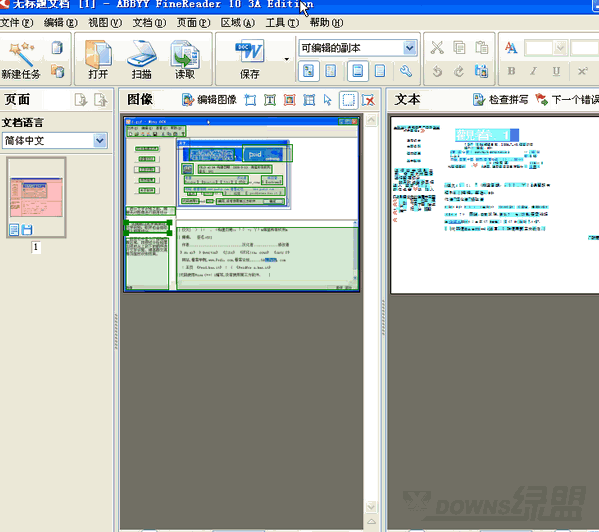The height and width of the screenshot is (532, 599).
Task: Click the Paste clipboard icon
Action: point(481,48)
